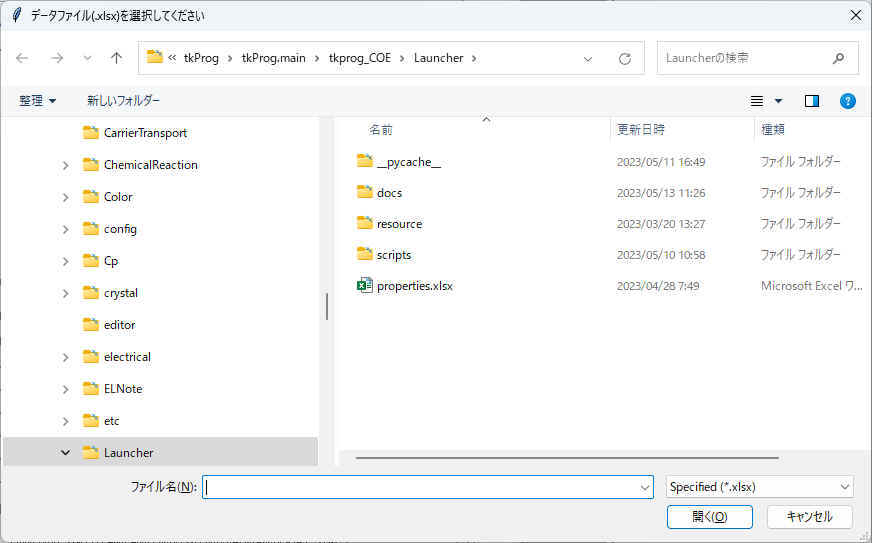Click the 開く(O) button
Screen dimensions: 872x543
pyautogui.click(x=709, y=517)
